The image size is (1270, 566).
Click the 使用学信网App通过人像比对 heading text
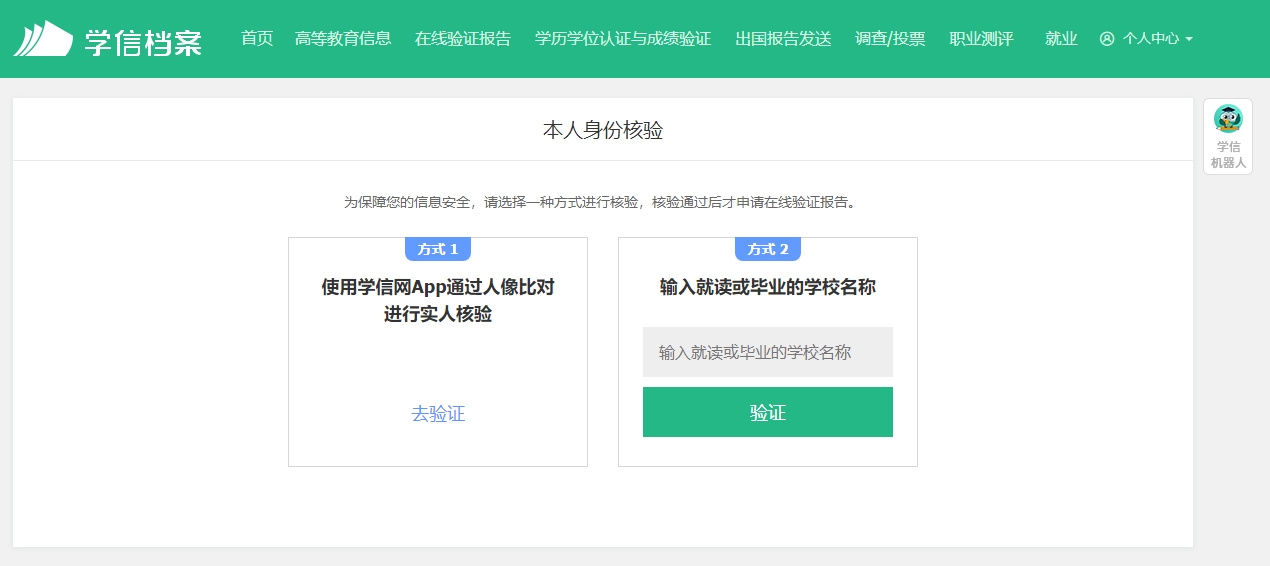[438, 288]
